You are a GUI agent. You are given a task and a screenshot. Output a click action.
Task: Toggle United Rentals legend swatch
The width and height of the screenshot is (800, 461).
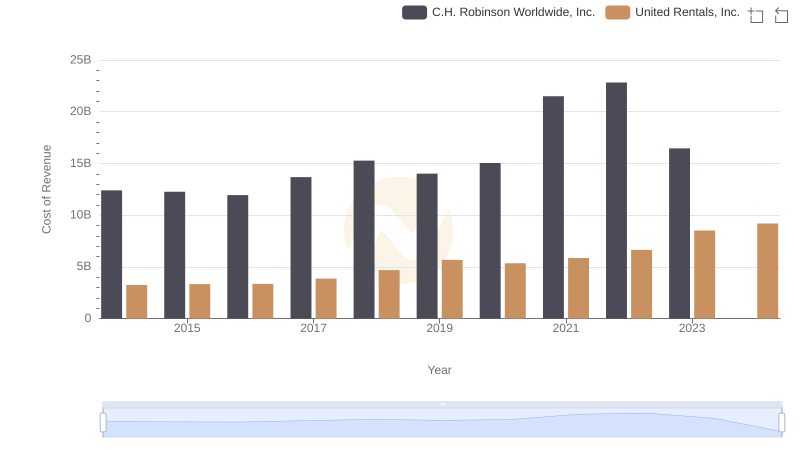[617, 12]
